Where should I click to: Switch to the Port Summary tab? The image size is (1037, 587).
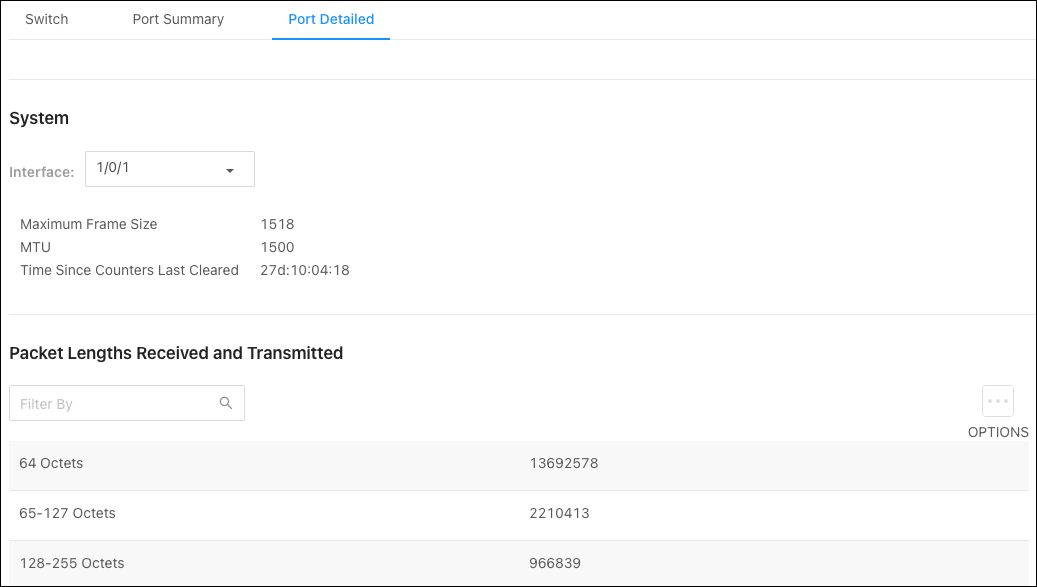click(178, 20)
